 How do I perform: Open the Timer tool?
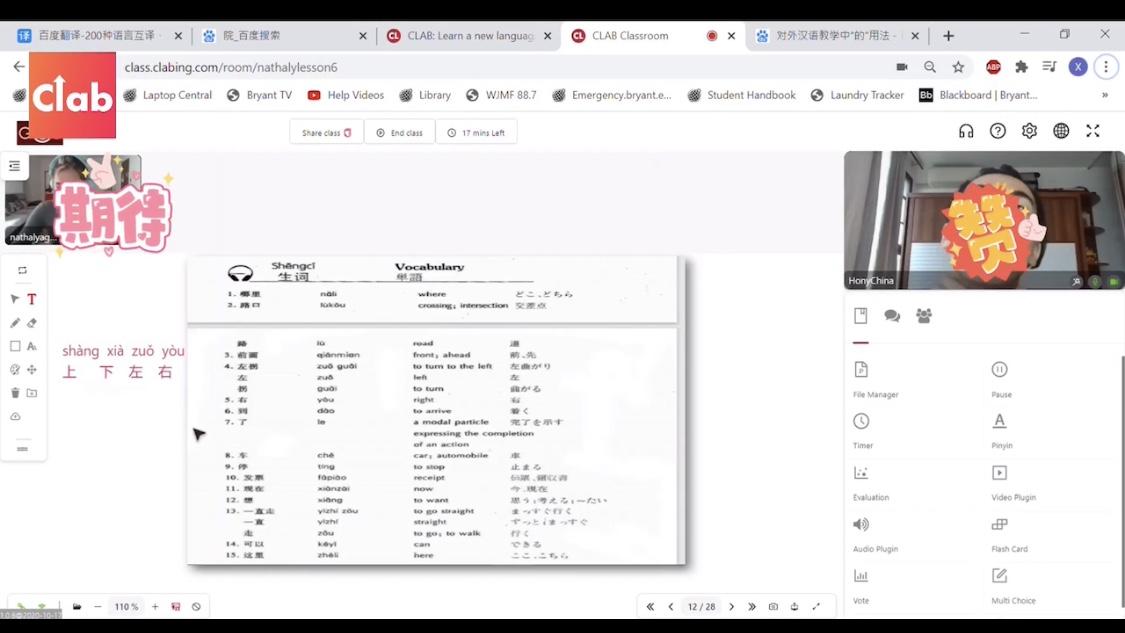[x=861, y=422]
